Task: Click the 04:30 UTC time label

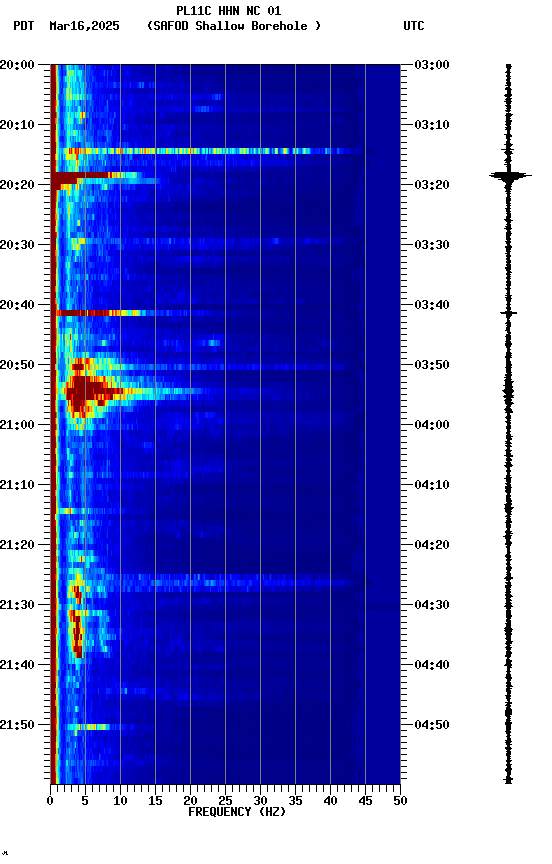Action: [x=432, y=606]
